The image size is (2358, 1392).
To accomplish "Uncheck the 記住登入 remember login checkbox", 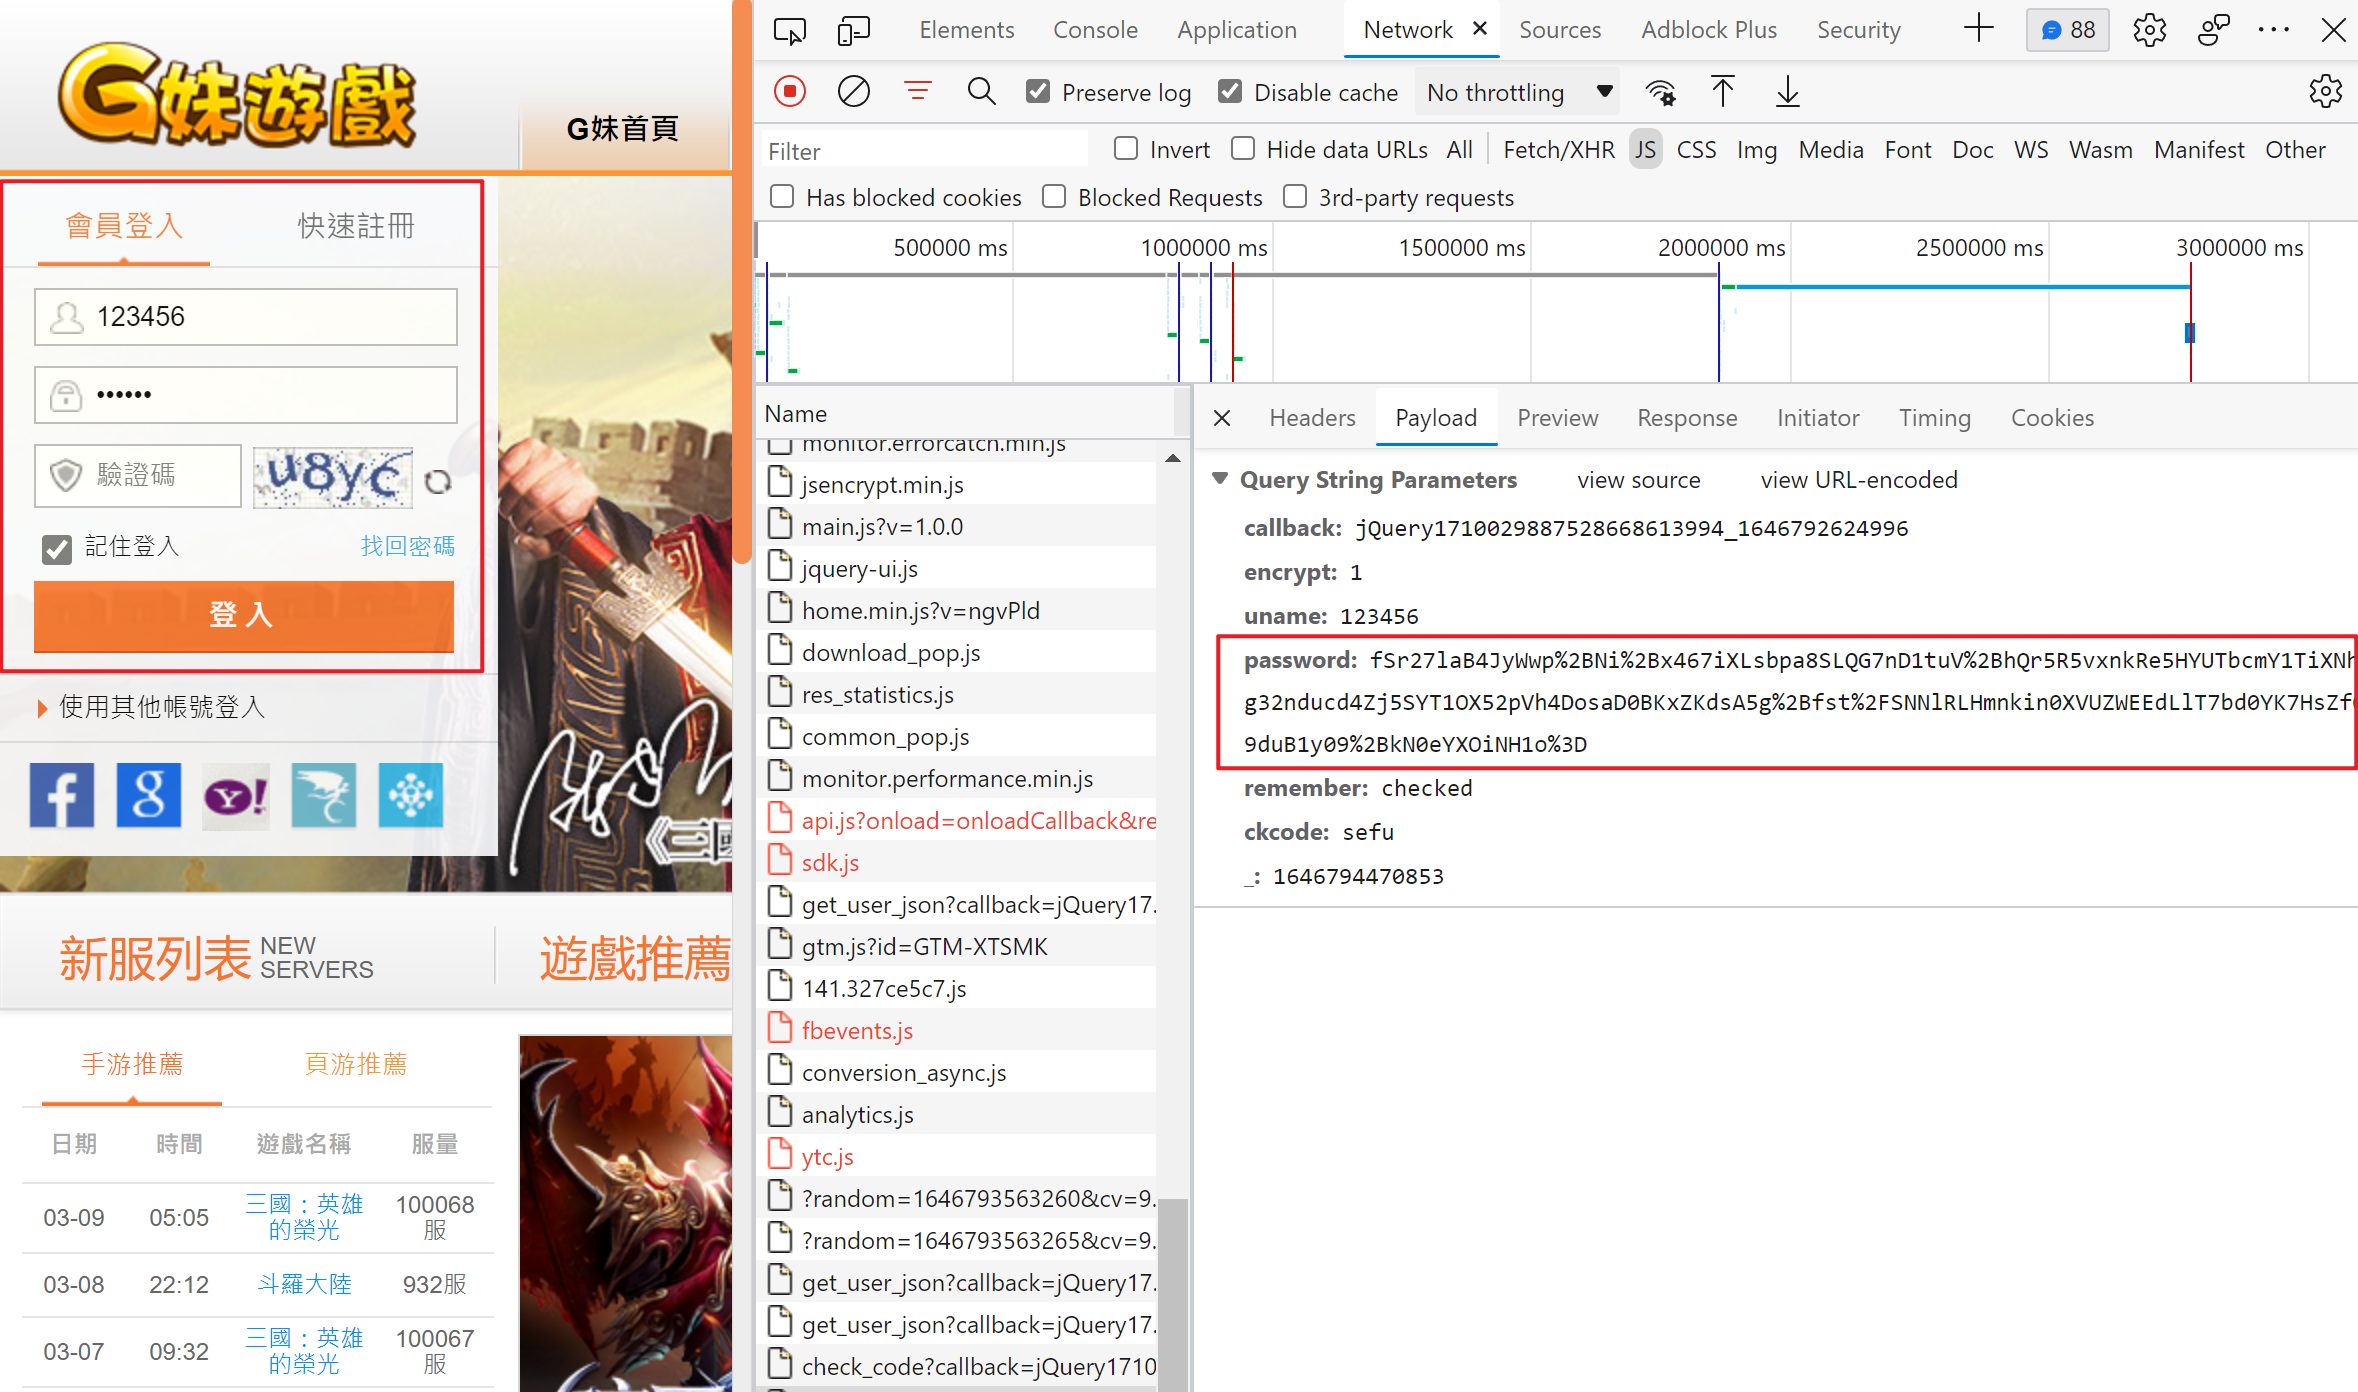I will click(x=57, y=548).
